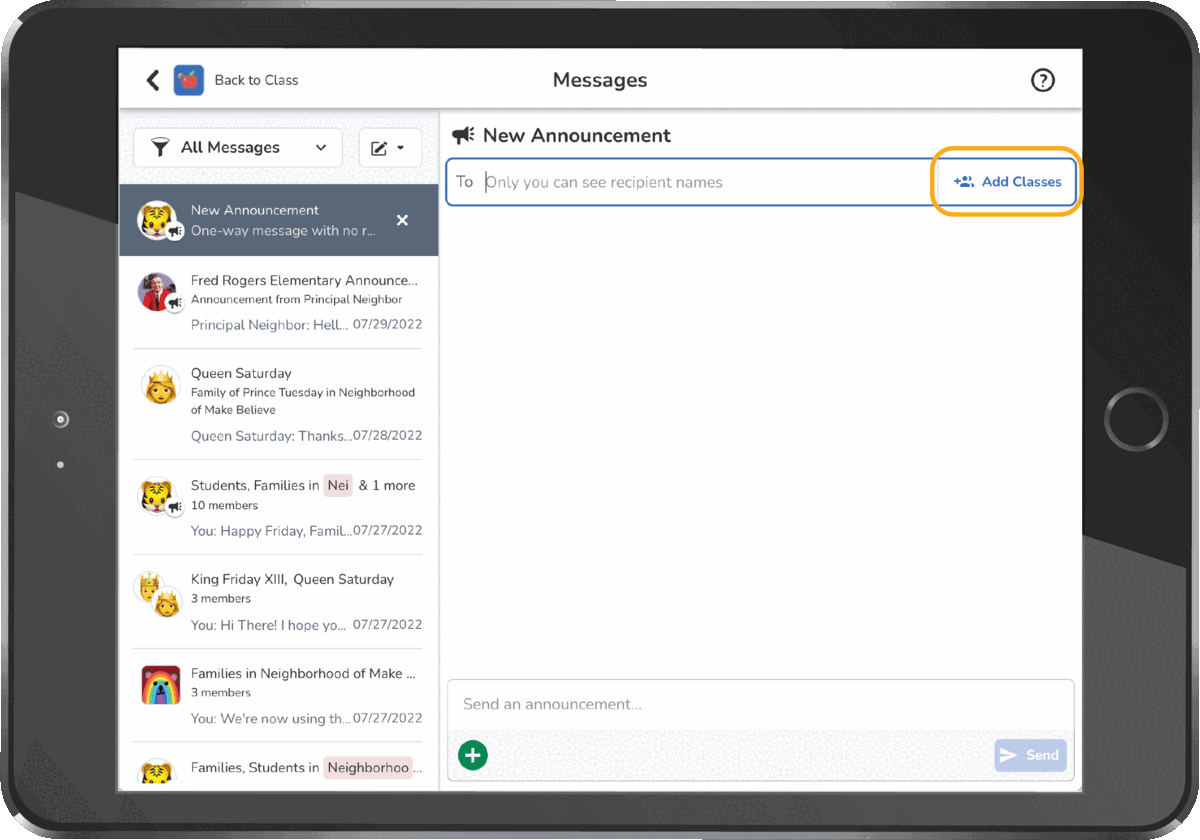Image resolution: width=1200 pixels, height=840 pixels.
Task: Click the ClassDojo app logo
Action: pyautogui.click(x=191, y=80)
